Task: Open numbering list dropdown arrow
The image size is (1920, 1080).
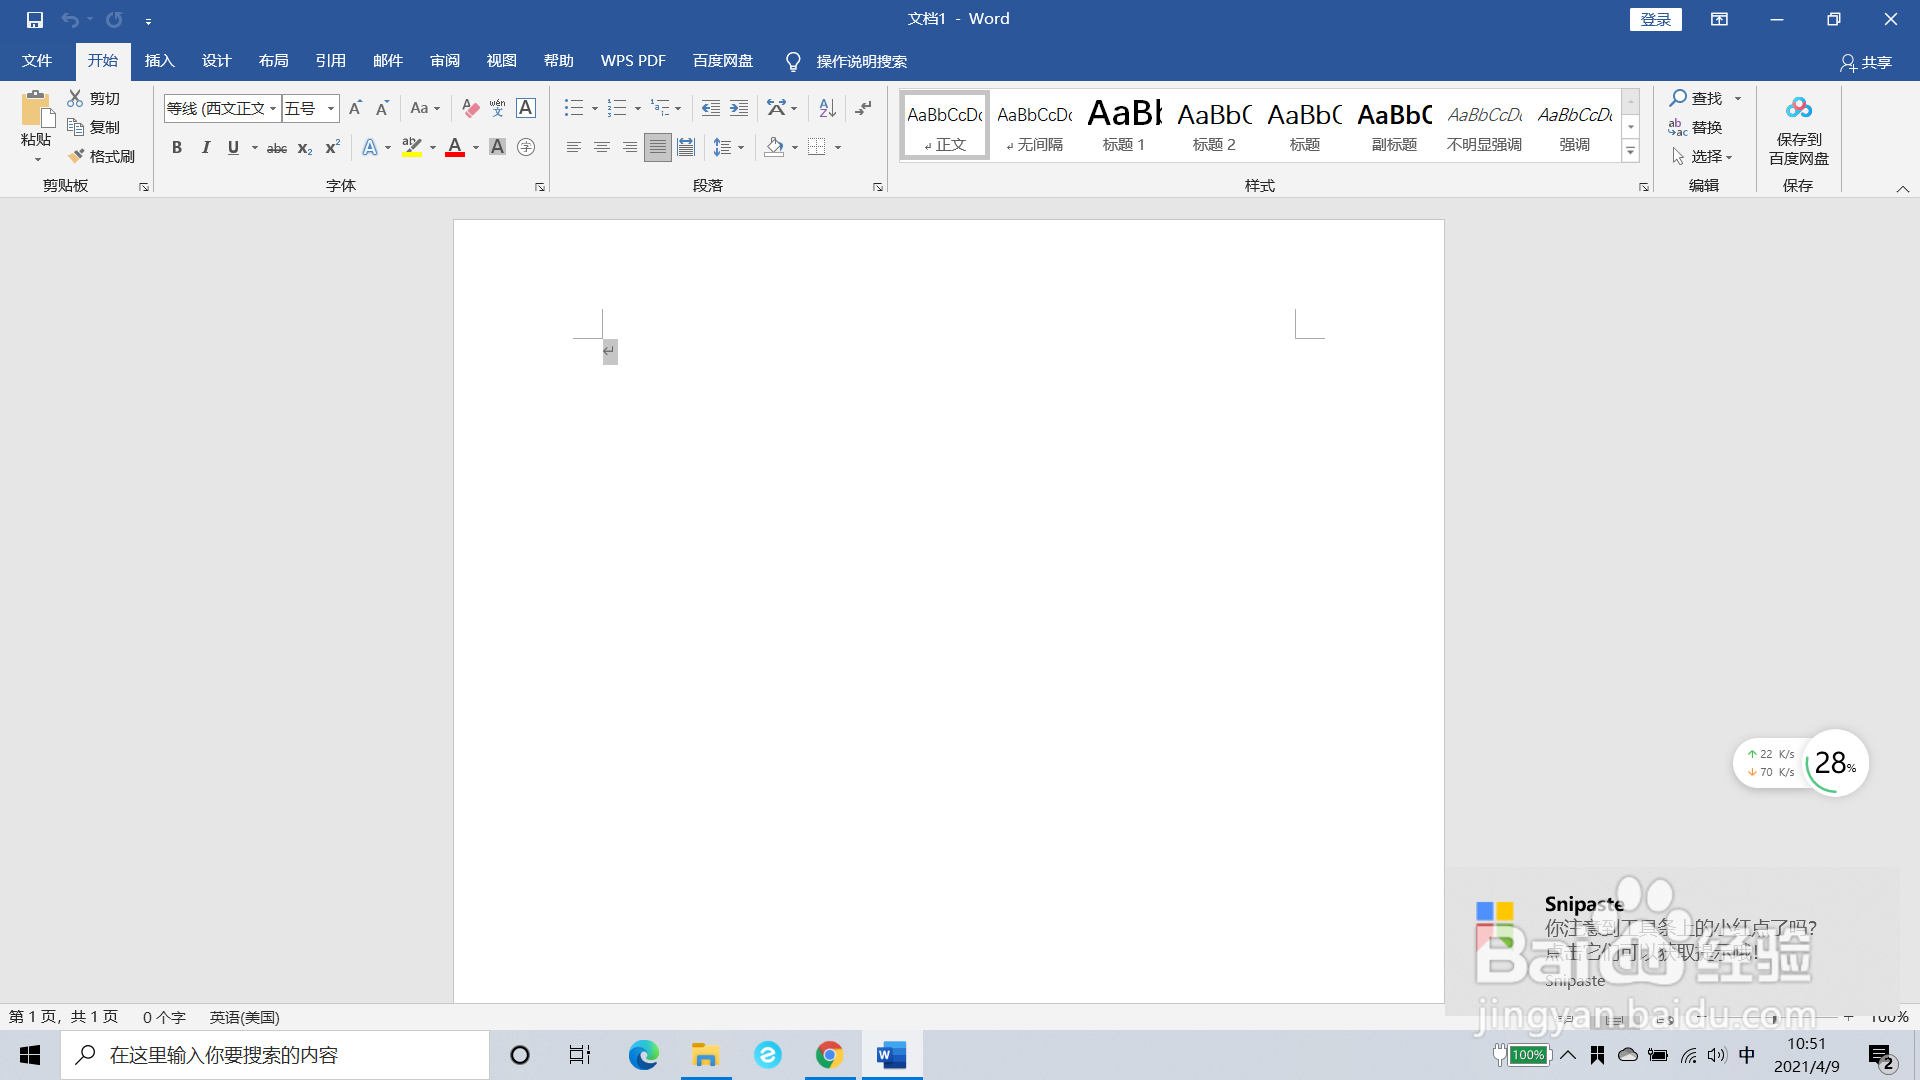Action: click(638, 108)
